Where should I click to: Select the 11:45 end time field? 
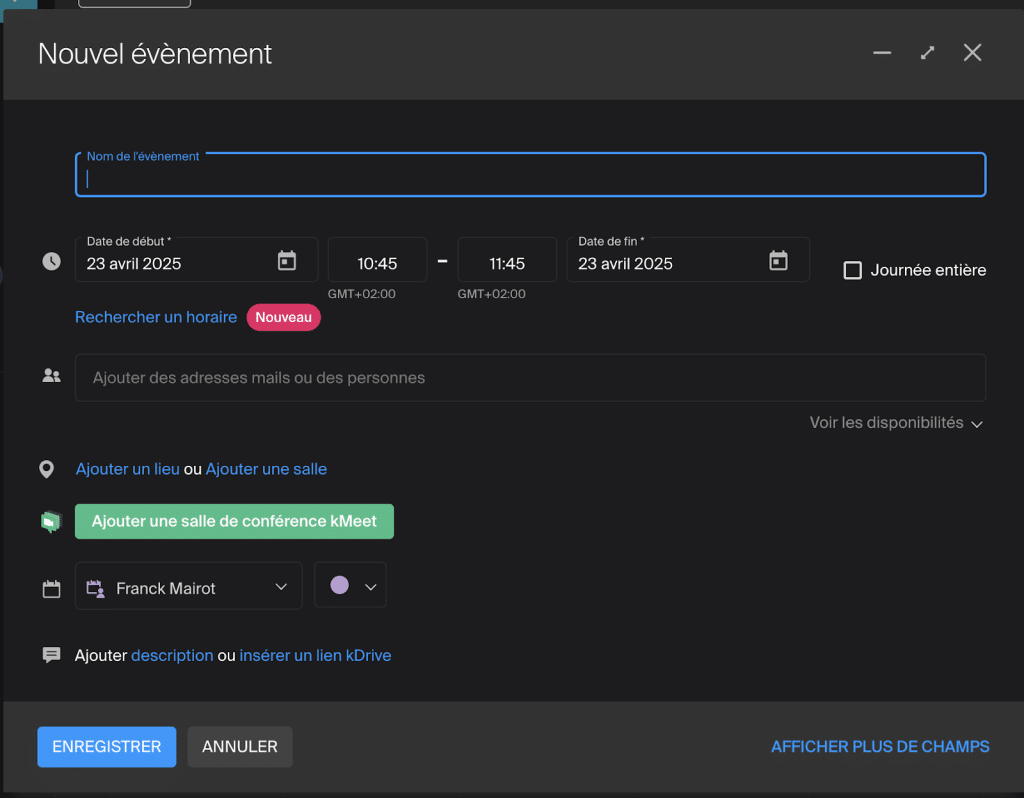(507, 263)
